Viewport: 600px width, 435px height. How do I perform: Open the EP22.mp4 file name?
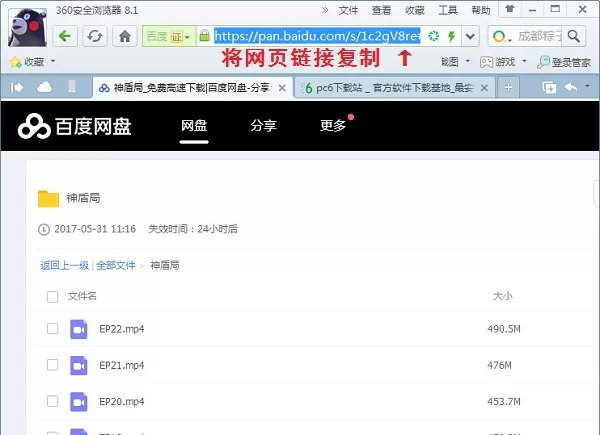click(x=122, y=329)
